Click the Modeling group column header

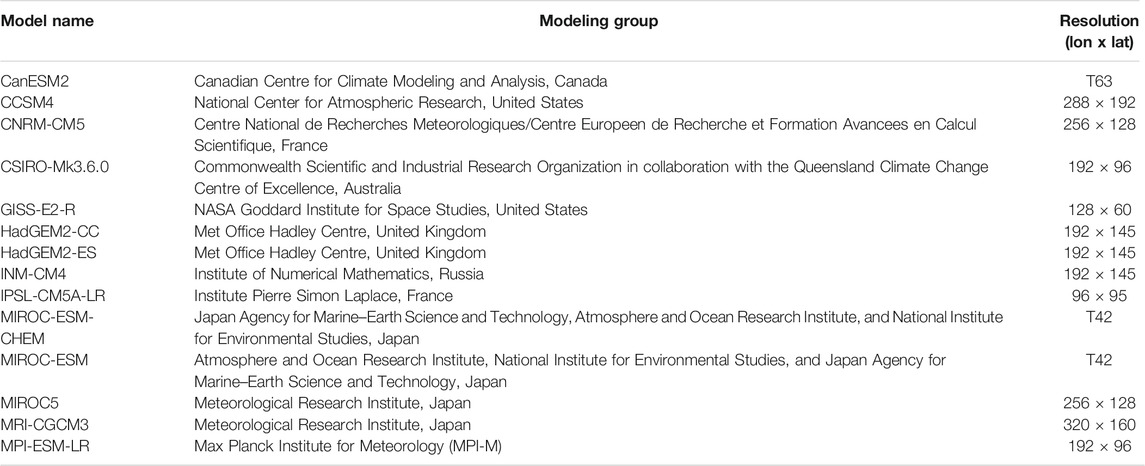[598, 21]
